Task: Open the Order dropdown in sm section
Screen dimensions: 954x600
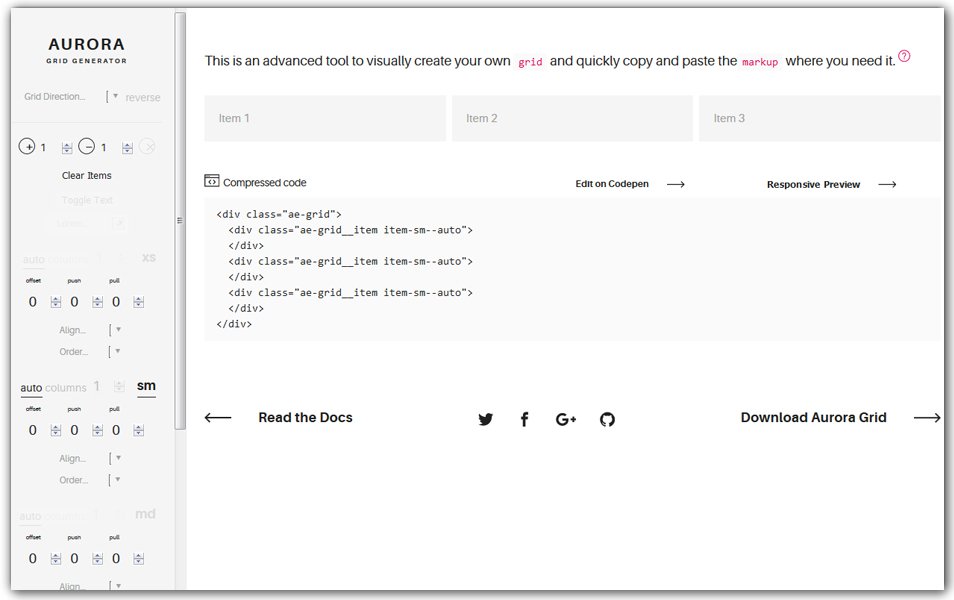Action: [116, 479]
